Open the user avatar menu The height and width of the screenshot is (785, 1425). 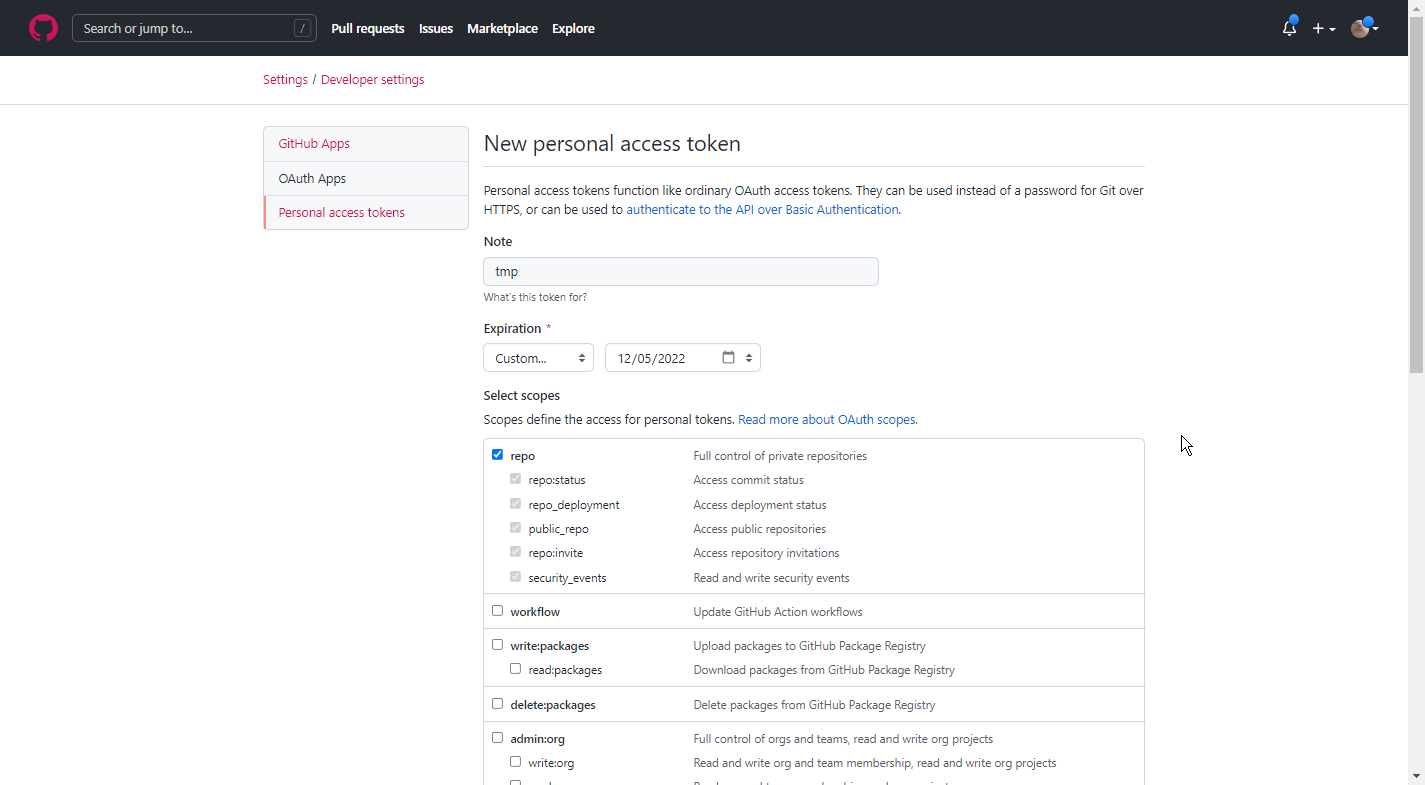coord(1364,29)
